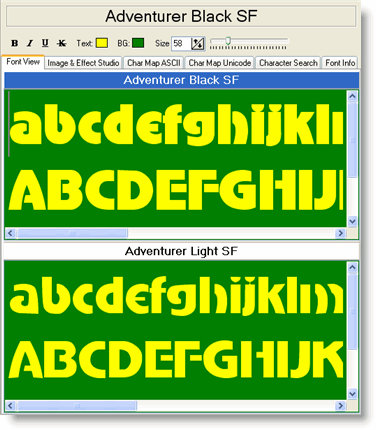The image size is (376, 430).
Task: Open the yellow Text color swatch
Action: click(x=102, y=43)
